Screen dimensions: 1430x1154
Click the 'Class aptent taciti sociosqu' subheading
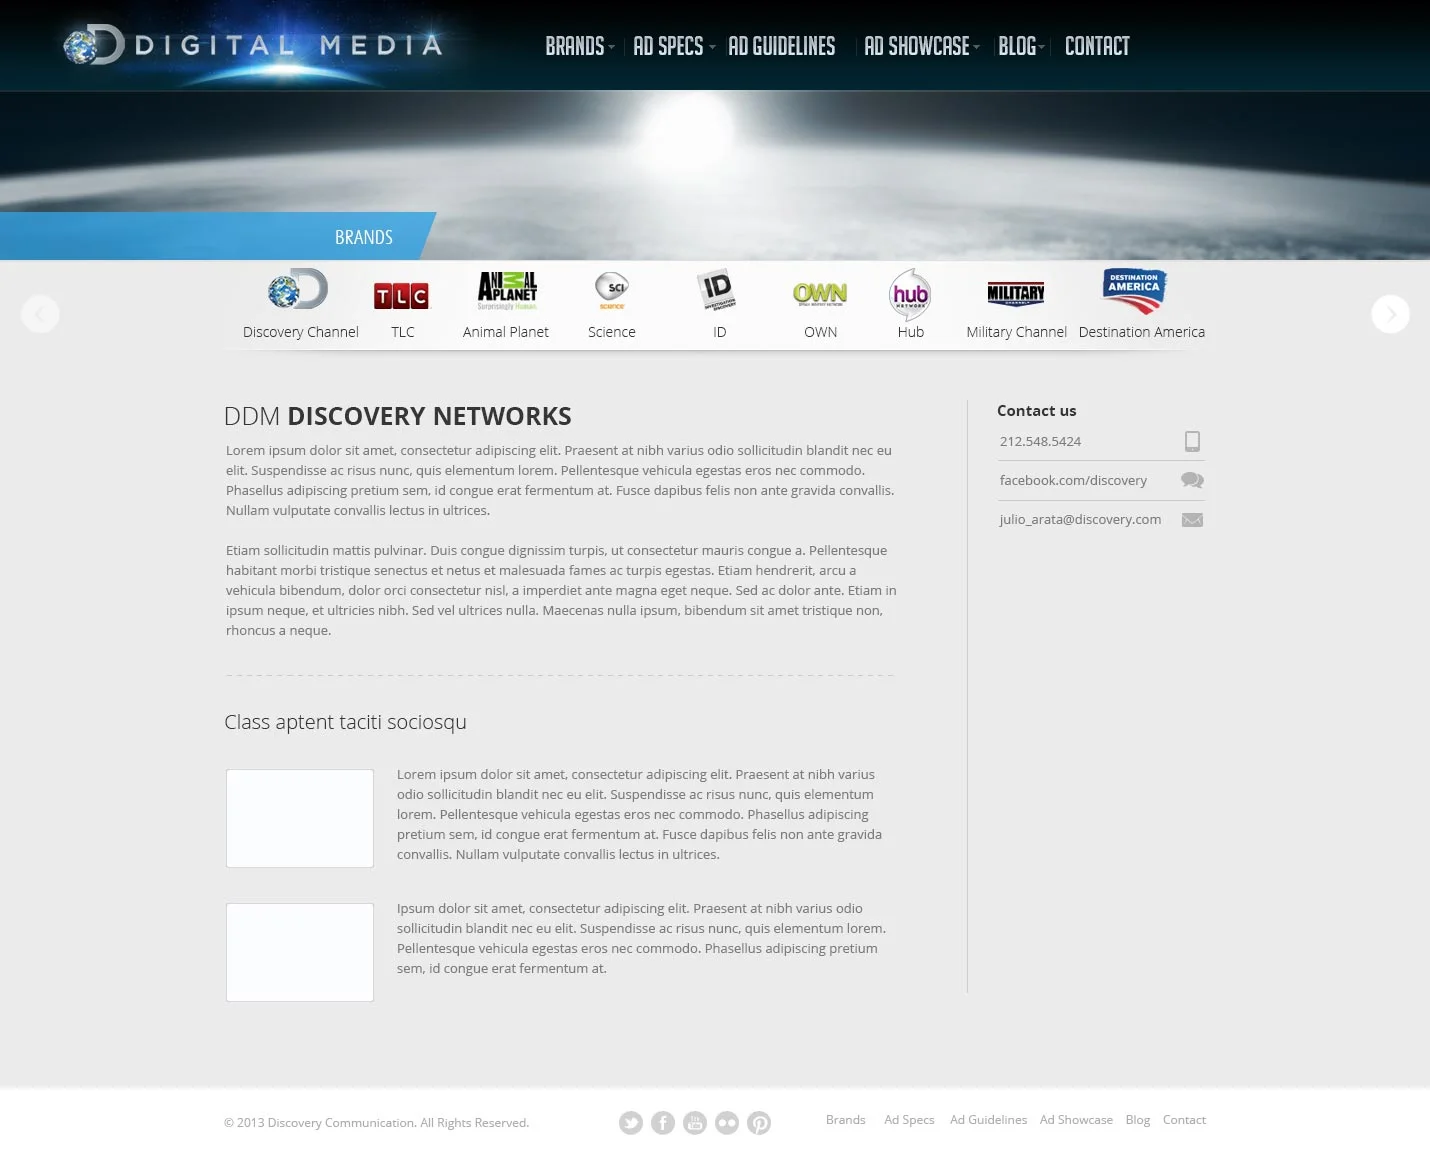tap(345, 722)
